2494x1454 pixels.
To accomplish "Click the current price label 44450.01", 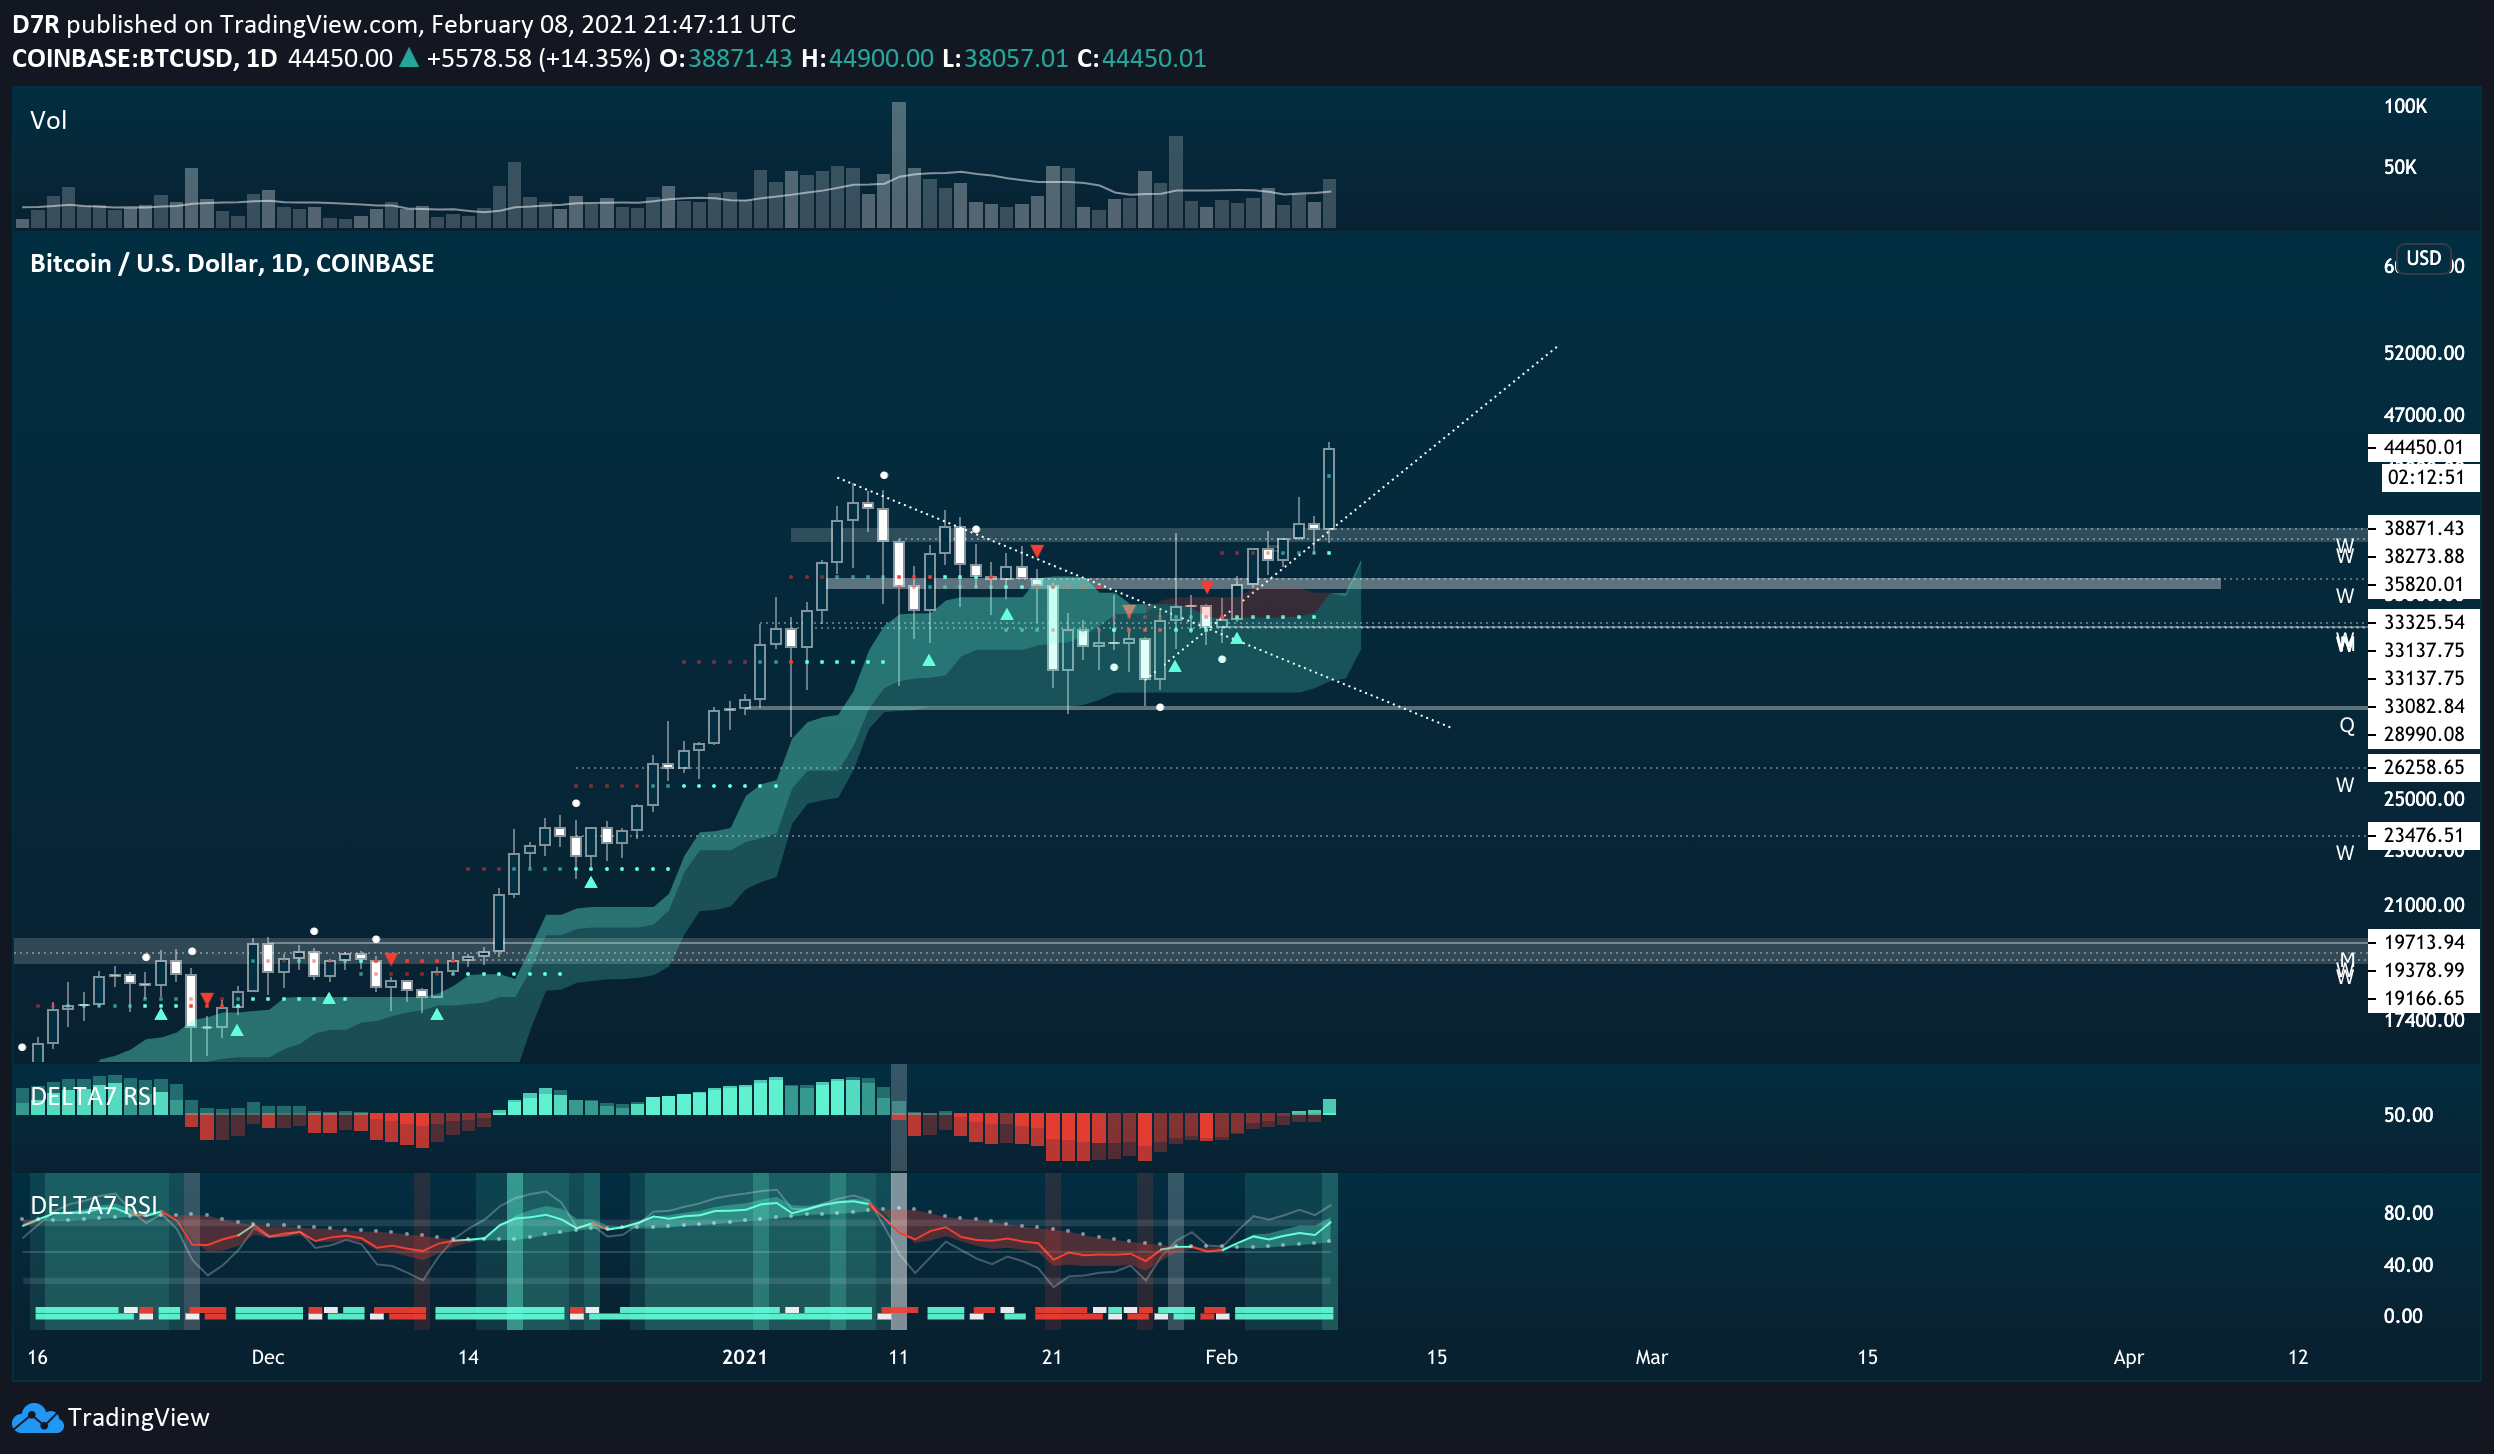I will coord(2423,447).
